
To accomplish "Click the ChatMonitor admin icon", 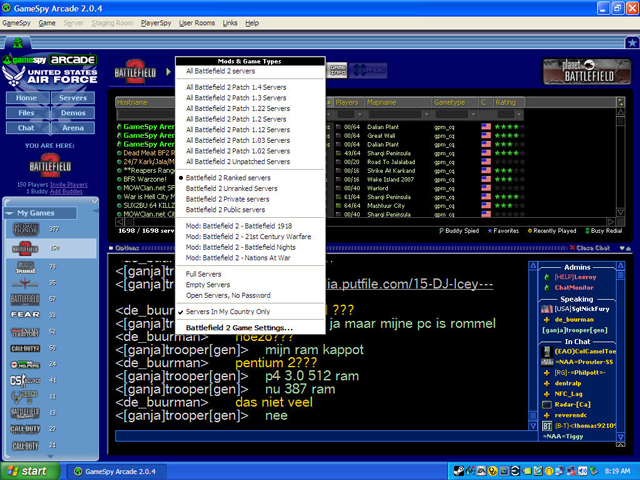I will click(x=547, y=288).
